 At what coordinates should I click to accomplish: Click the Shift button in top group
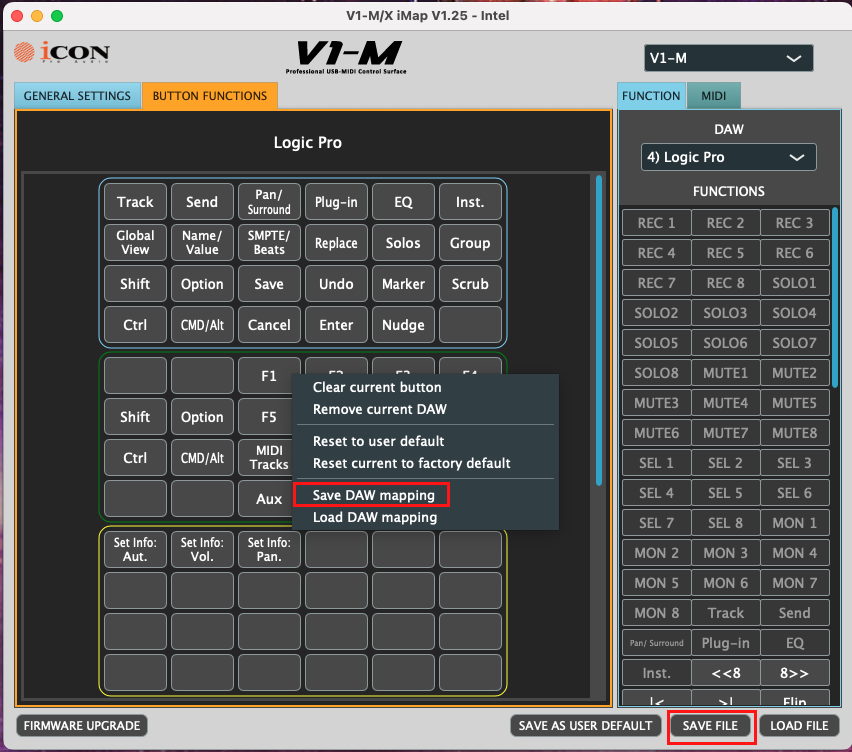[x=135, y=284]
